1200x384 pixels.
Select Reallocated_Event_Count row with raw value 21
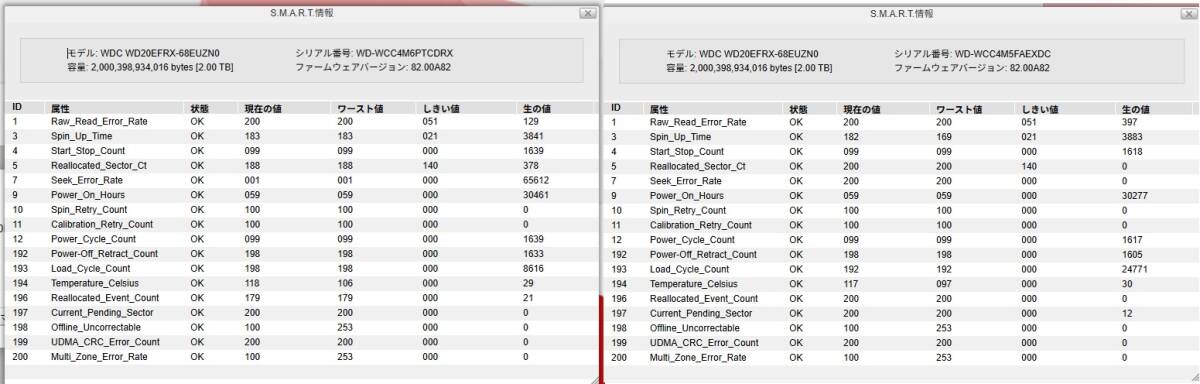pos(300,298)
